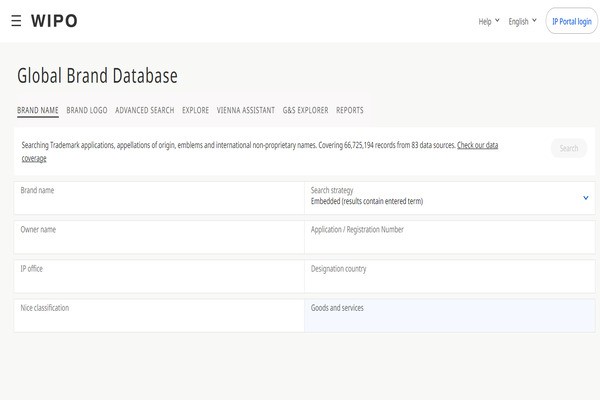Select the Explore tab

click(195, 110)
